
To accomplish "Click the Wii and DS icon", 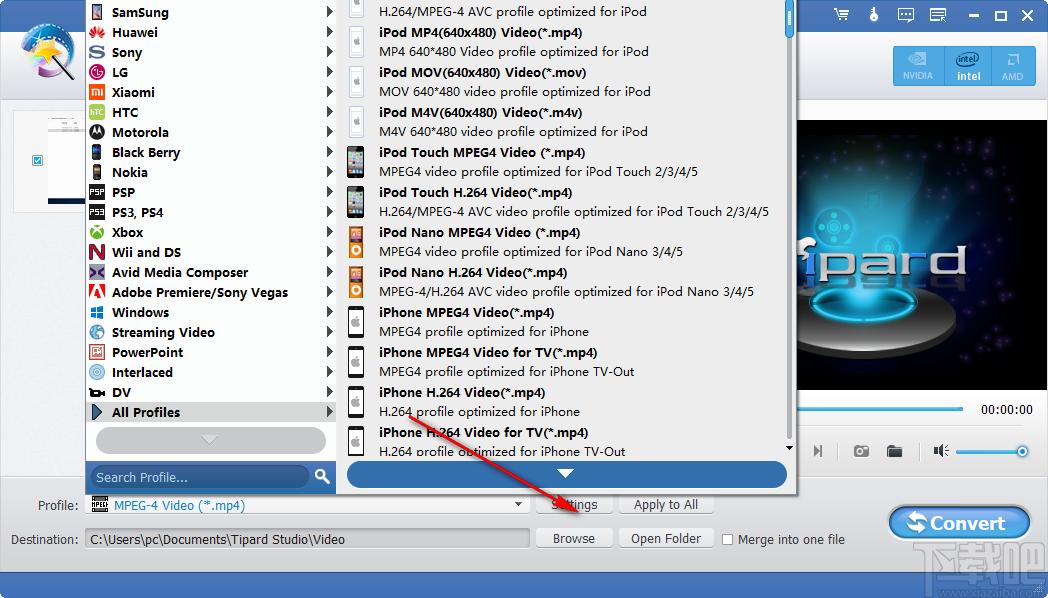I will coord(97,252).
